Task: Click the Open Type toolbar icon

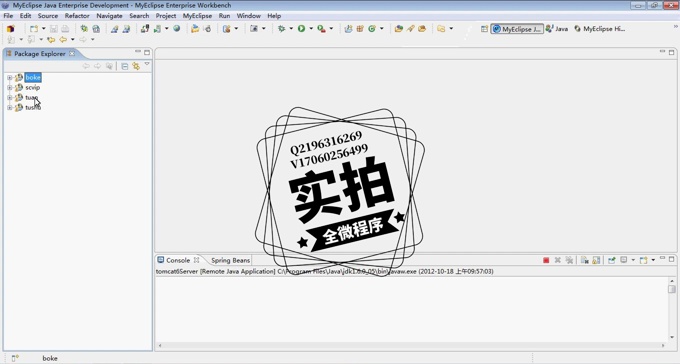Action: click(x=399, y=29)
